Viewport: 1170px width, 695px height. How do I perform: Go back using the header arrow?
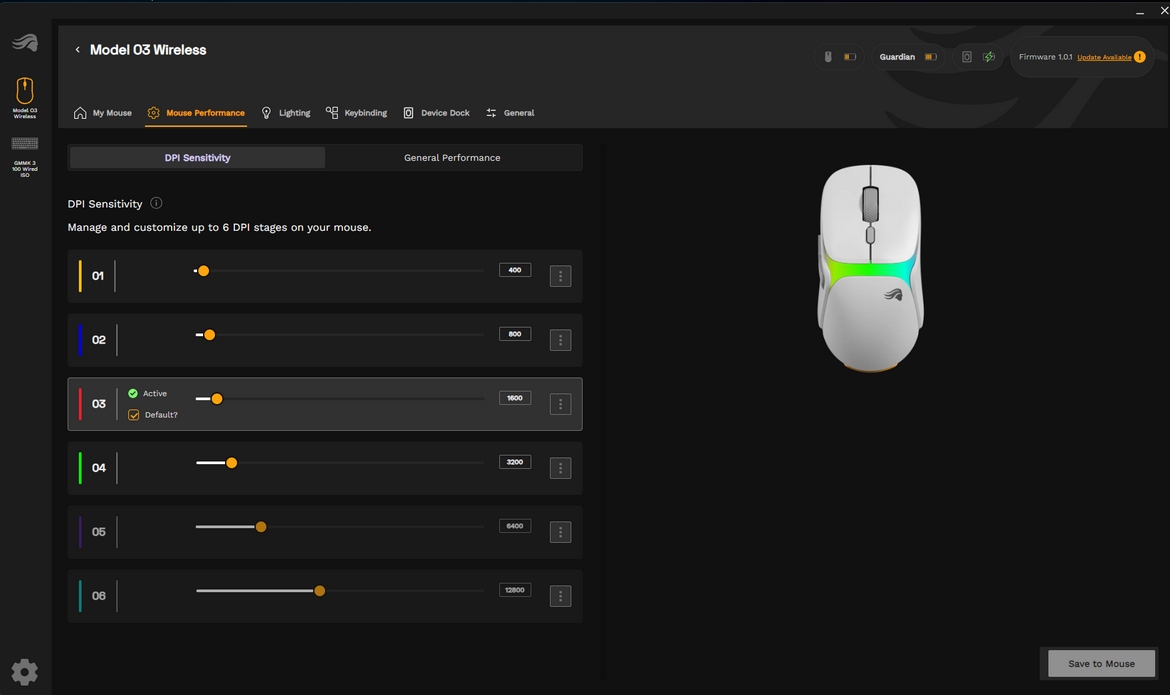pos(78,50)
